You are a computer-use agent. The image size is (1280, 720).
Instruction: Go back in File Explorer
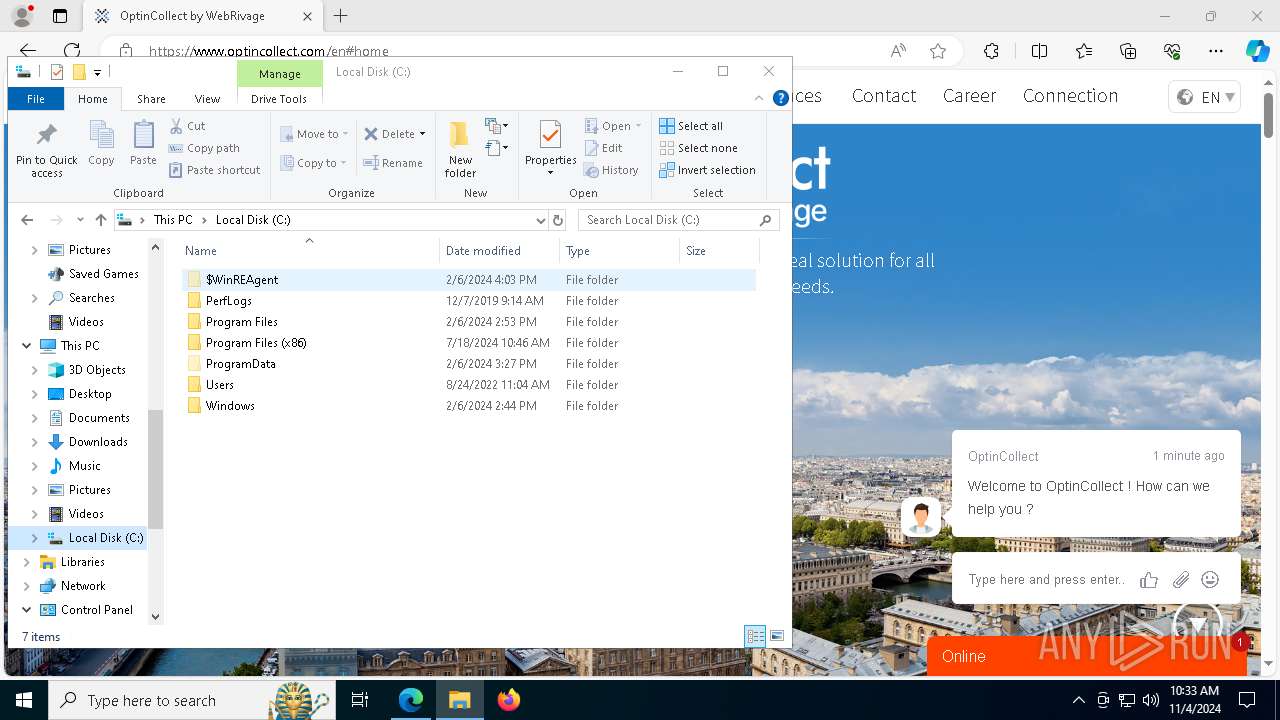pos(27,220)
